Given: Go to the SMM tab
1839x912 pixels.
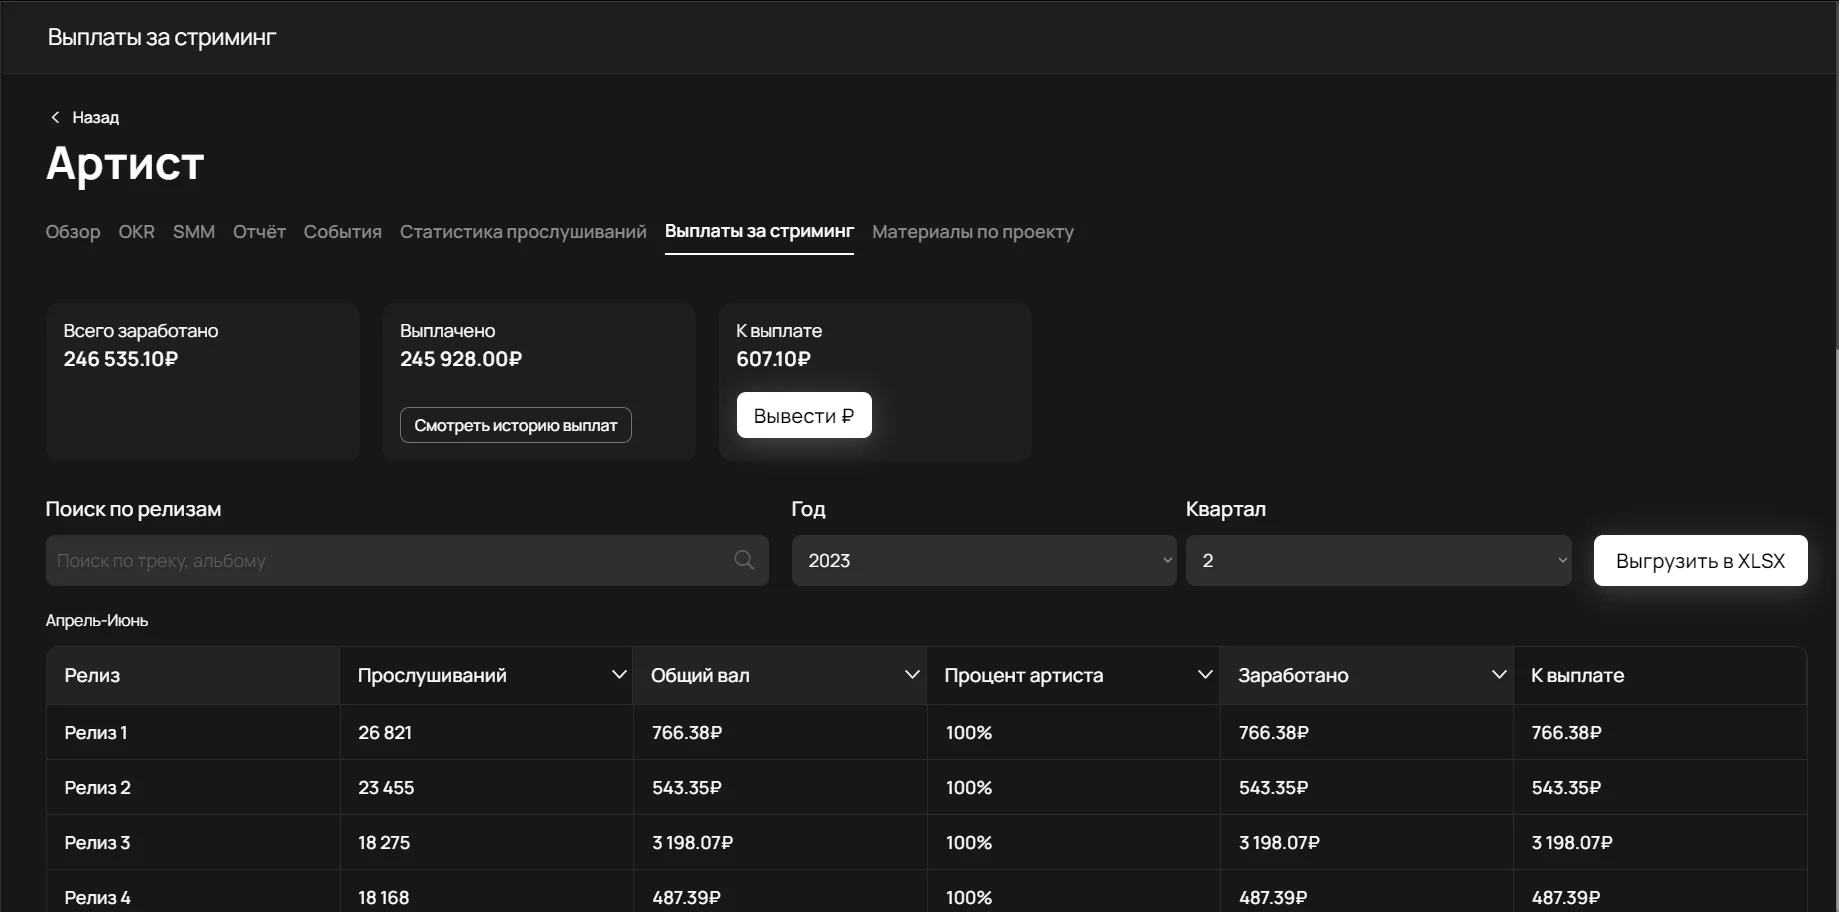Looking at the screenshot, I should [x=194, y=232].
